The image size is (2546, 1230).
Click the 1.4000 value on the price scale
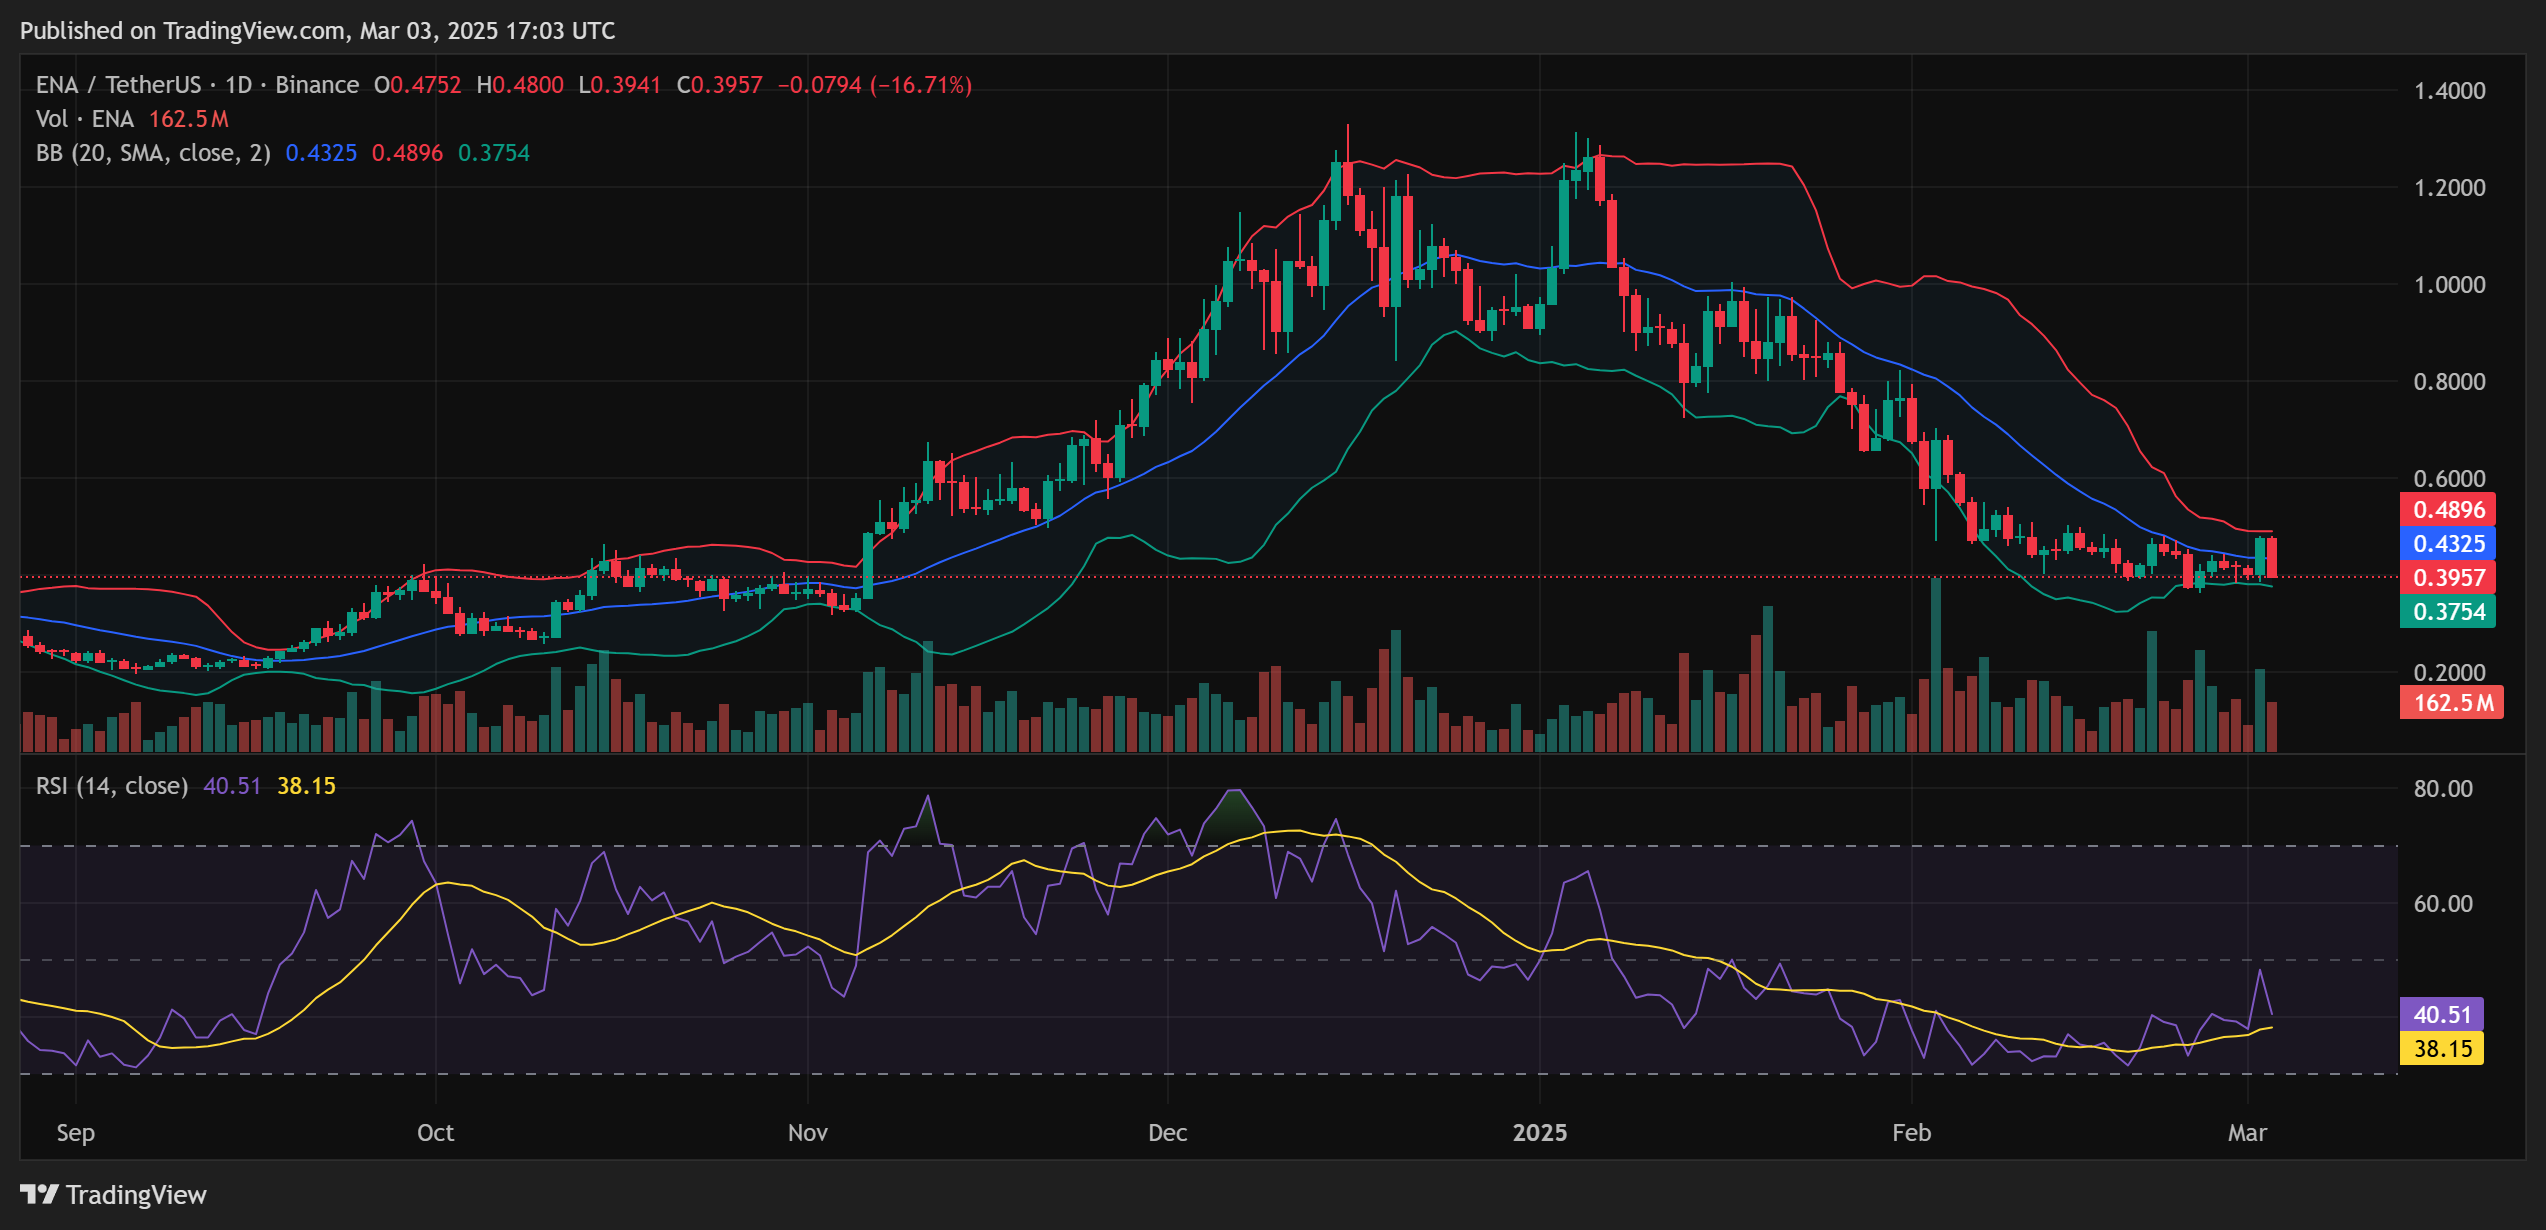[x=2452, y=91]
